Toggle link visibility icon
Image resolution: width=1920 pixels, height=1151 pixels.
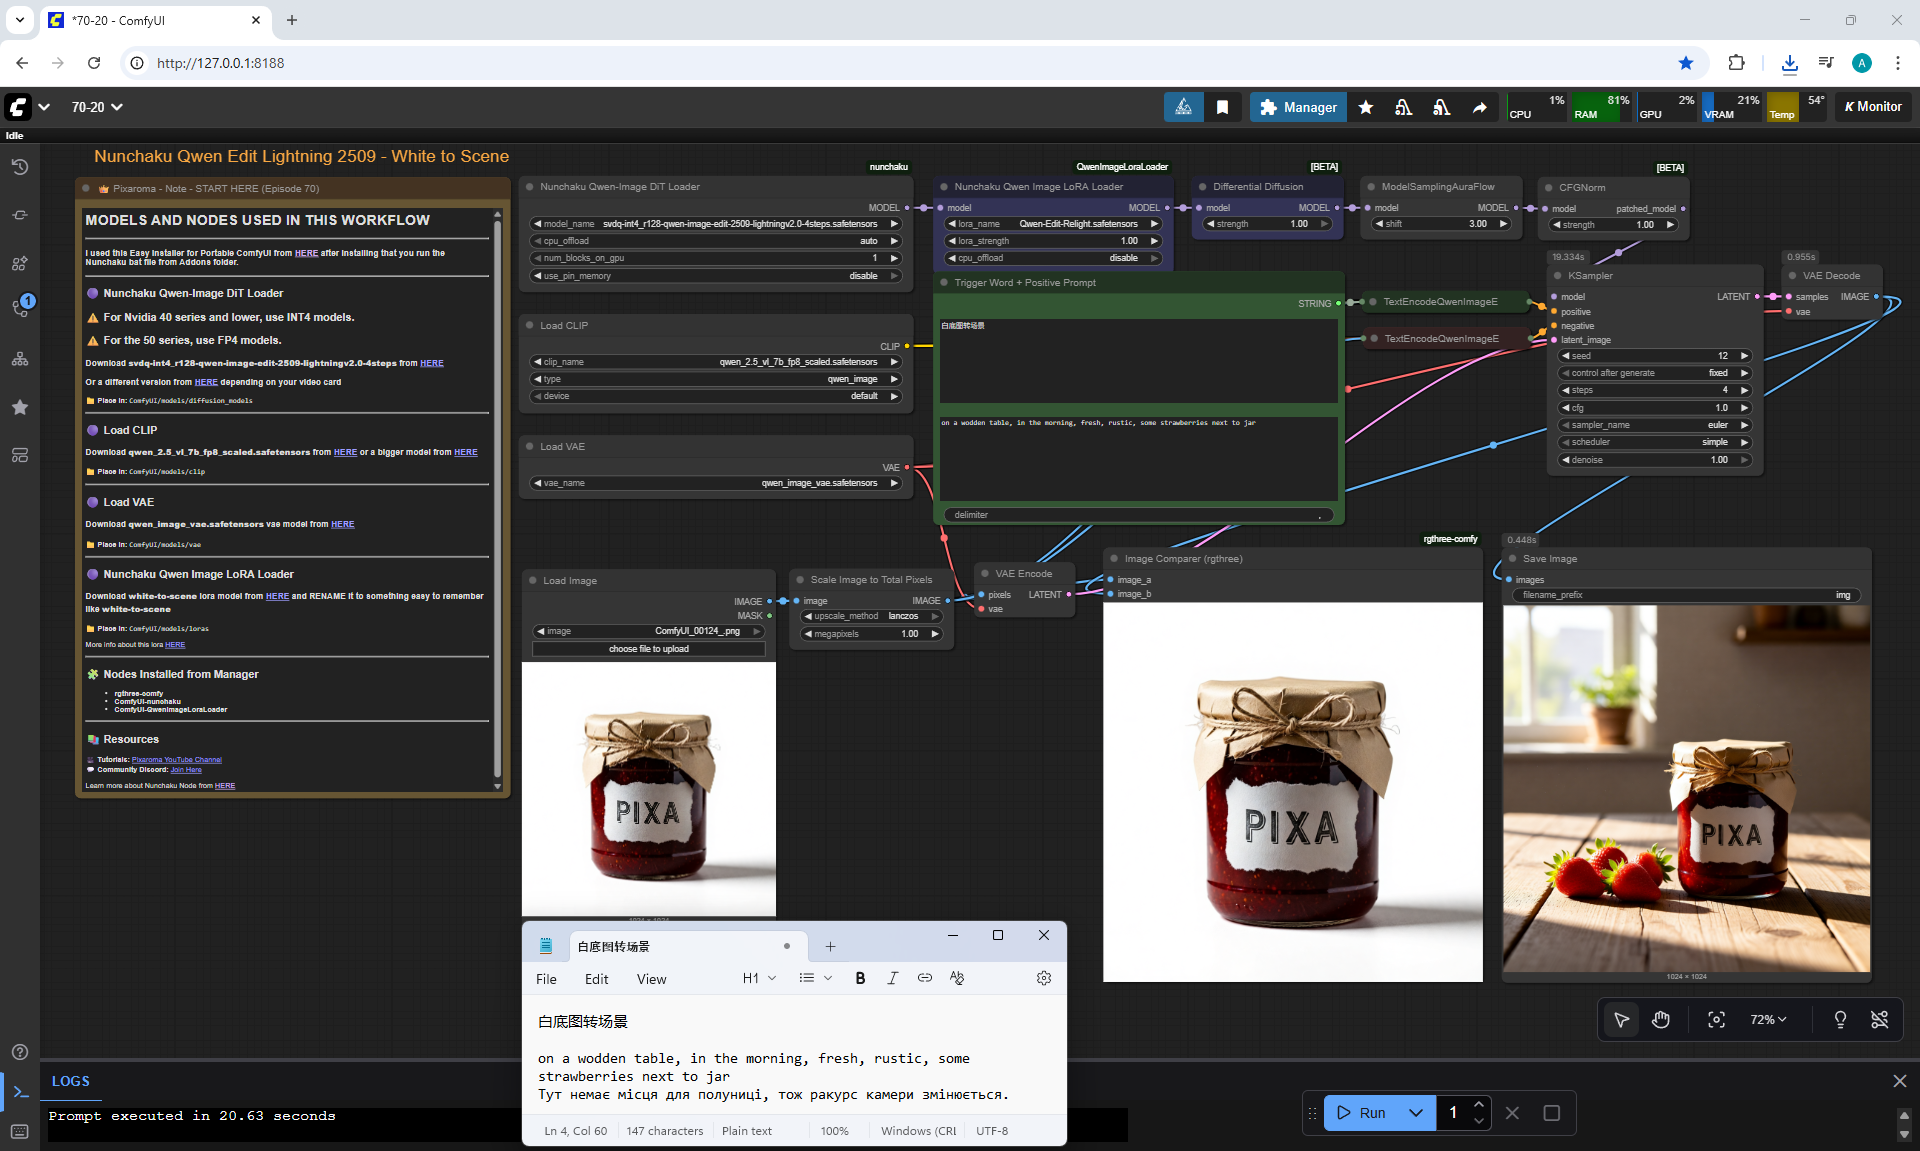[1880, 1020]
